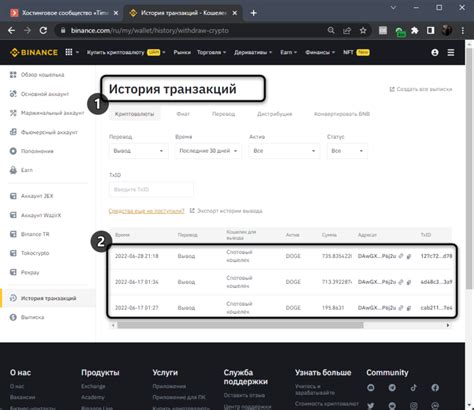Expand the Торговля header menu
Viewport: 474px width, 410px height.
click(211, 52)
